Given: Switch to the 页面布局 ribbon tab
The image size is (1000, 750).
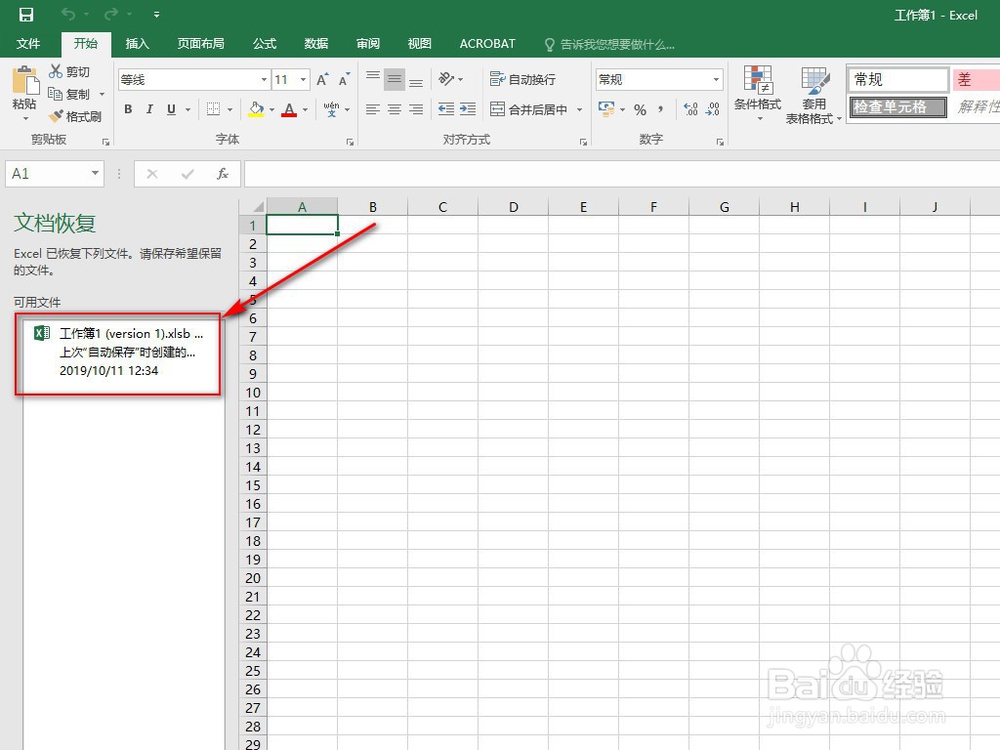Looking at the screenshot, I should coord(201,43).
